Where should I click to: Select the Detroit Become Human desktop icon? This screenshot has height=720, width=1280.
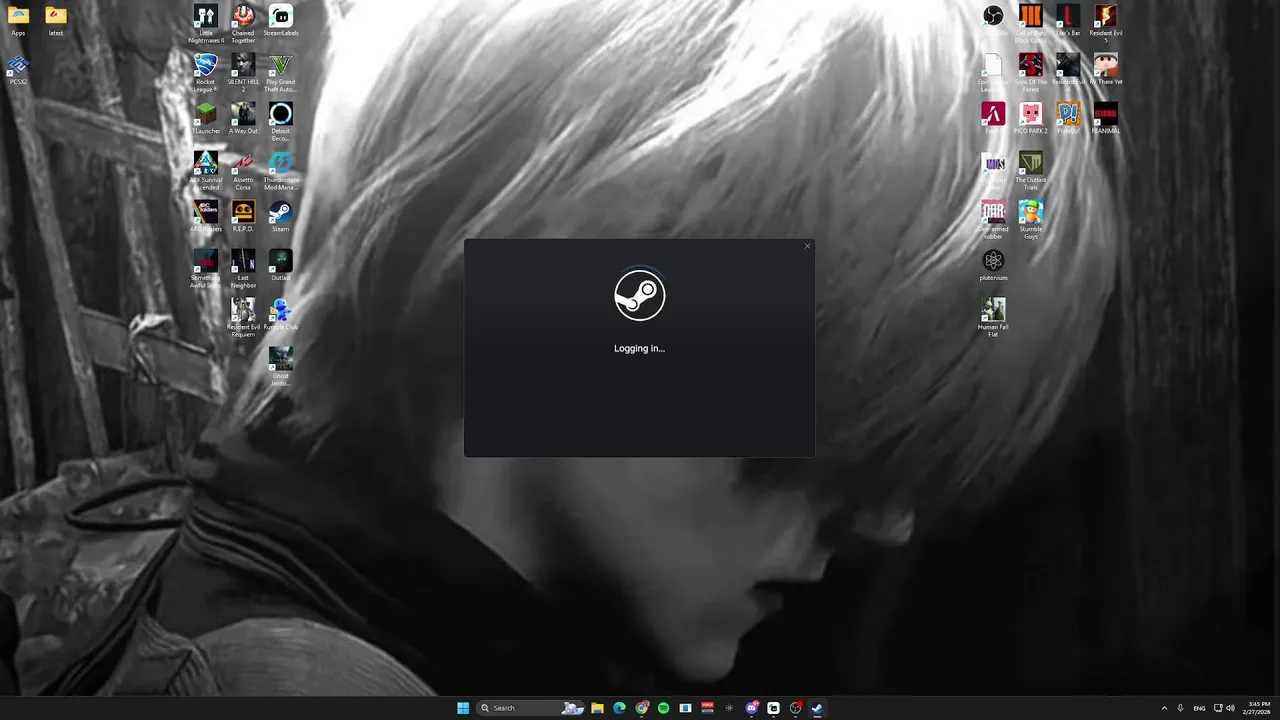point(281,122)
